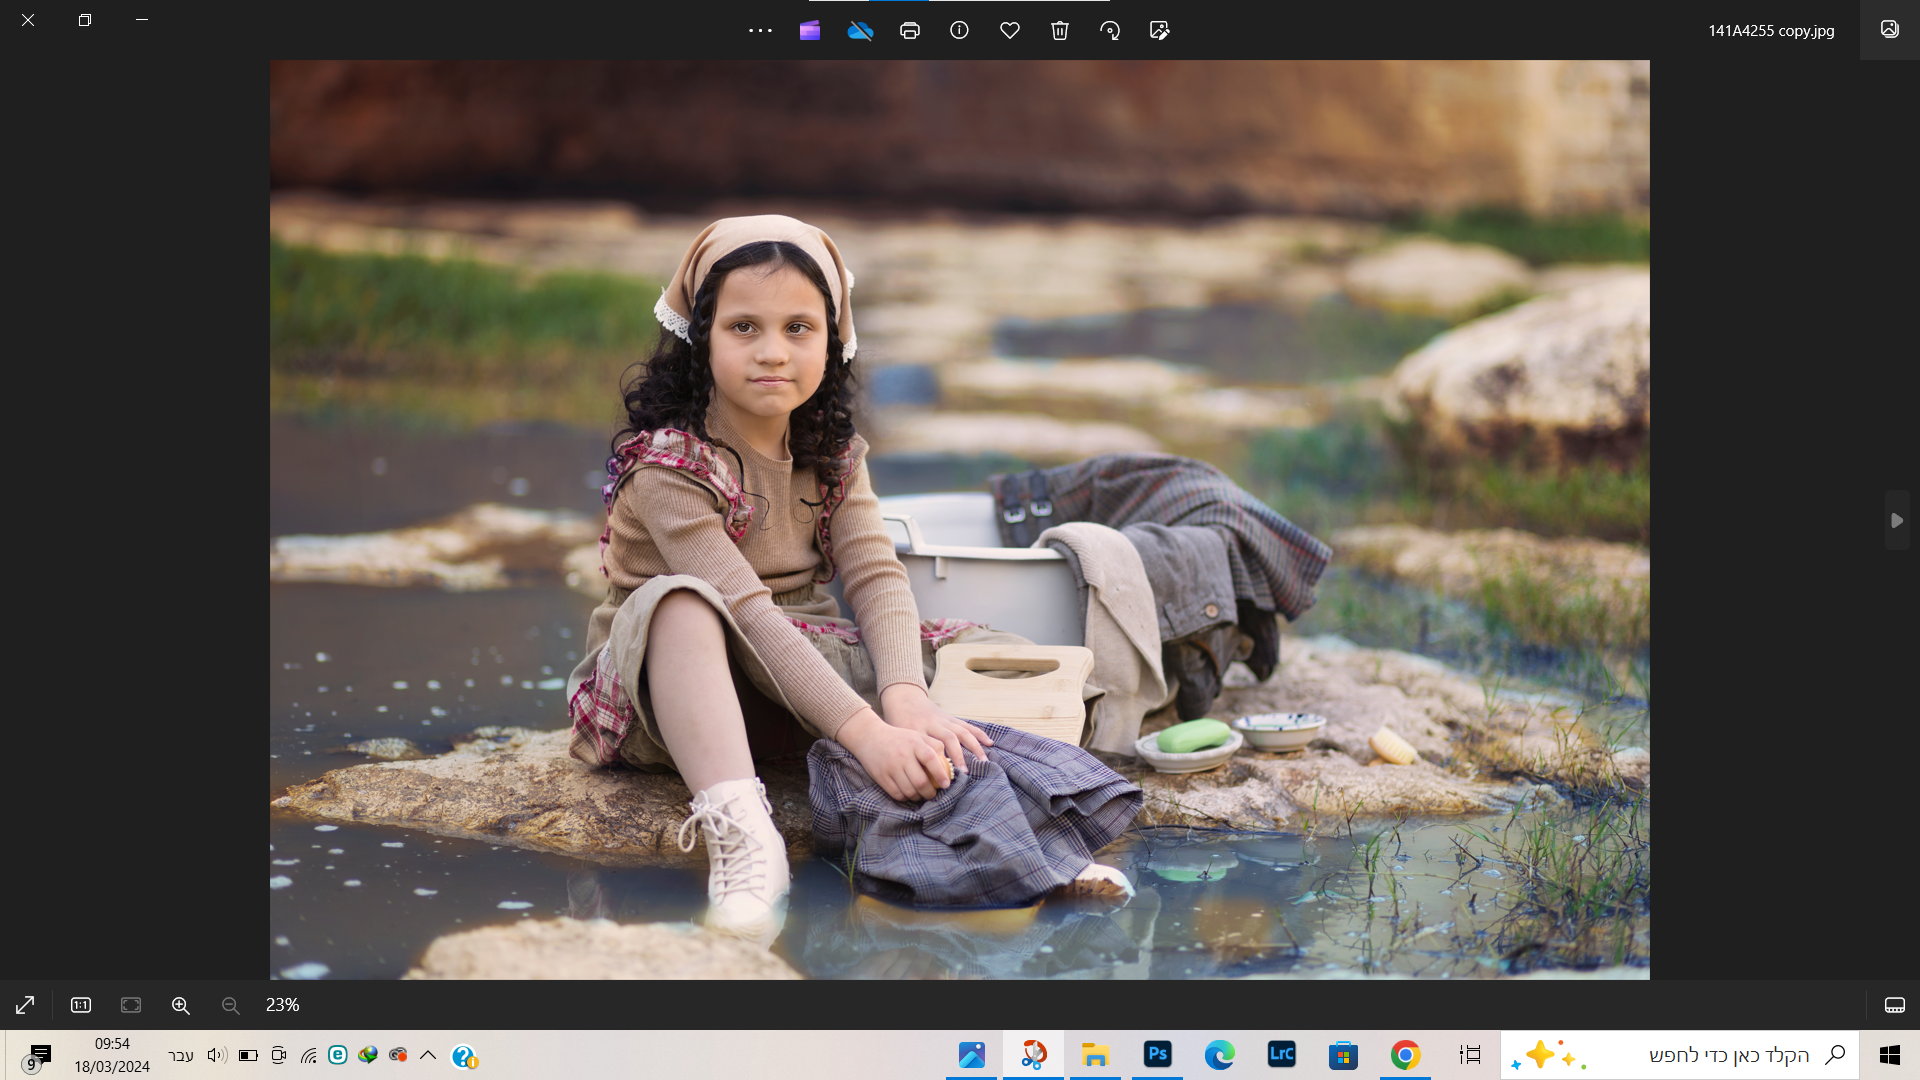Image resolution: width=1920 pixels, height=1080 pixels.
Task: Expand hidden system tray icons
Action: (428, 1055)
